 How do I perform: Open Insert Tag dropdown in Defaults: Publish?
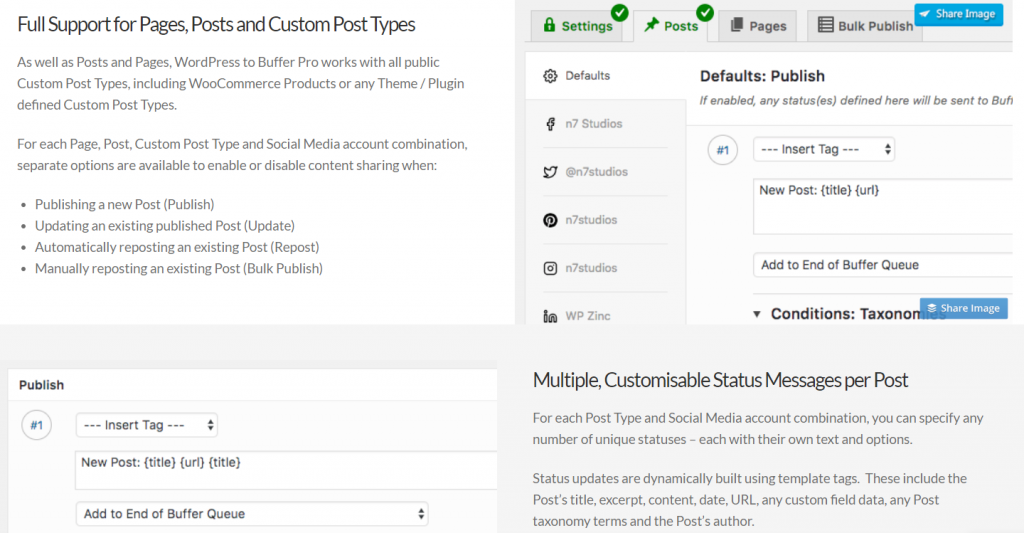[824, 150]
